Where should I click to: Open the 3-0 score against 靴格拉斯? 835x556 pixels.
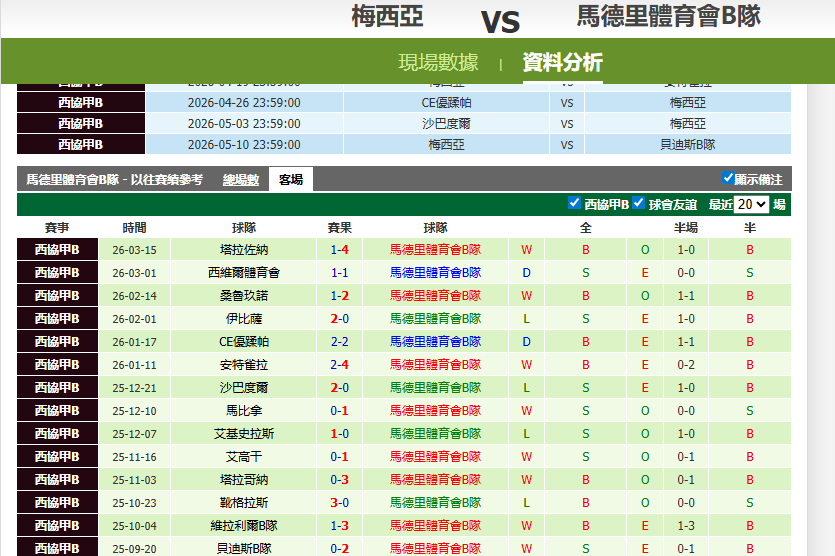340,503
